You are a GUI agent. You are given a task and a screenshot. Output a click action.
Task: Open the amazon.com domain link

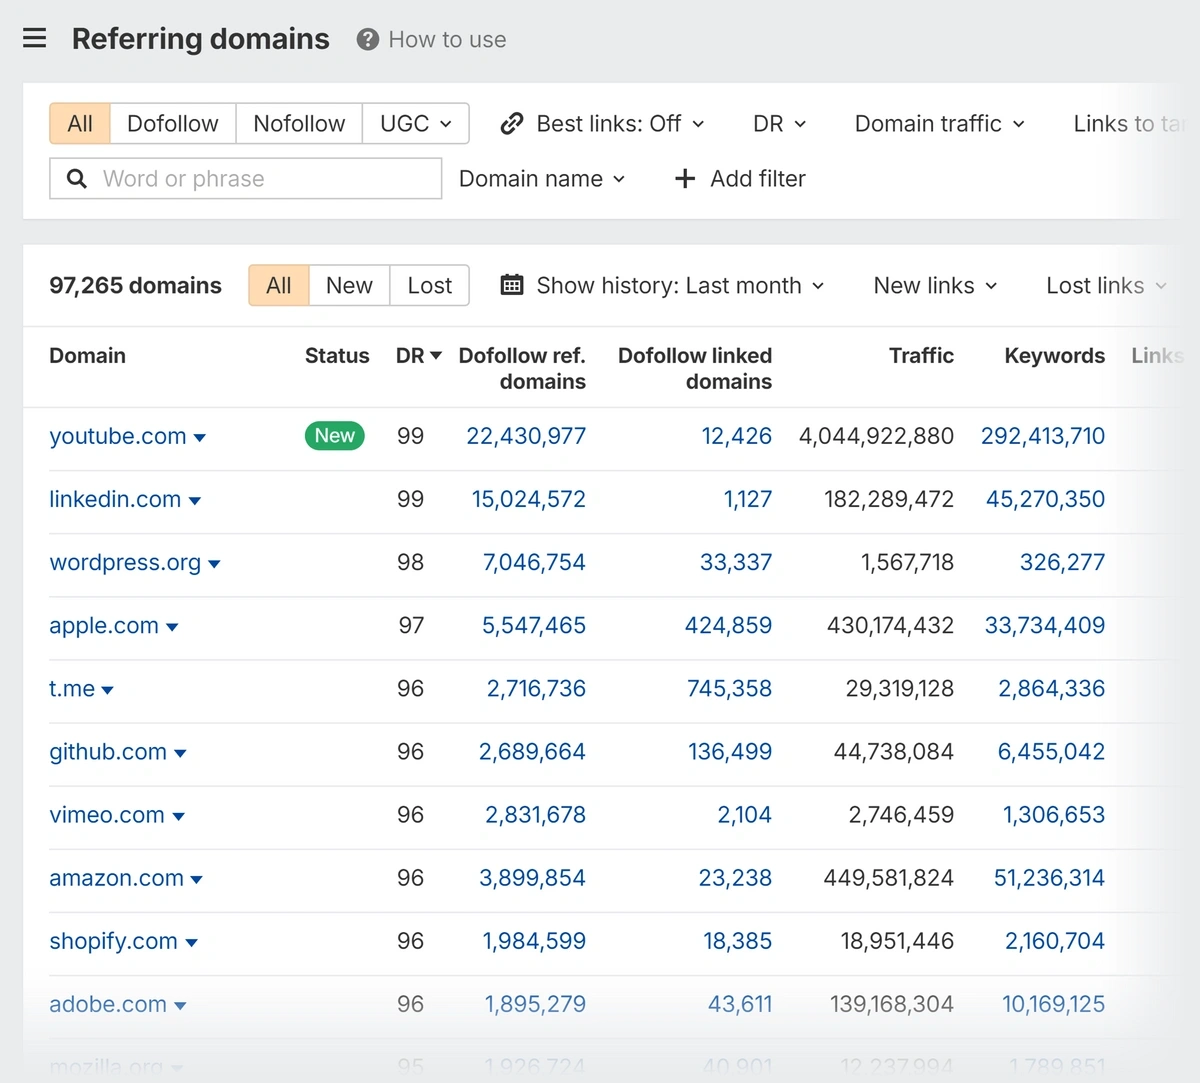pyautogui.click(x=117, y=878)
